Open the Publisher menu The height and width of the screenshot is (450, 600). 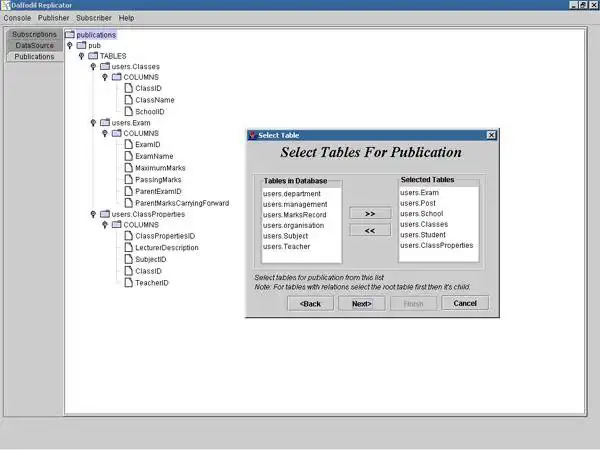pos(54,18)
